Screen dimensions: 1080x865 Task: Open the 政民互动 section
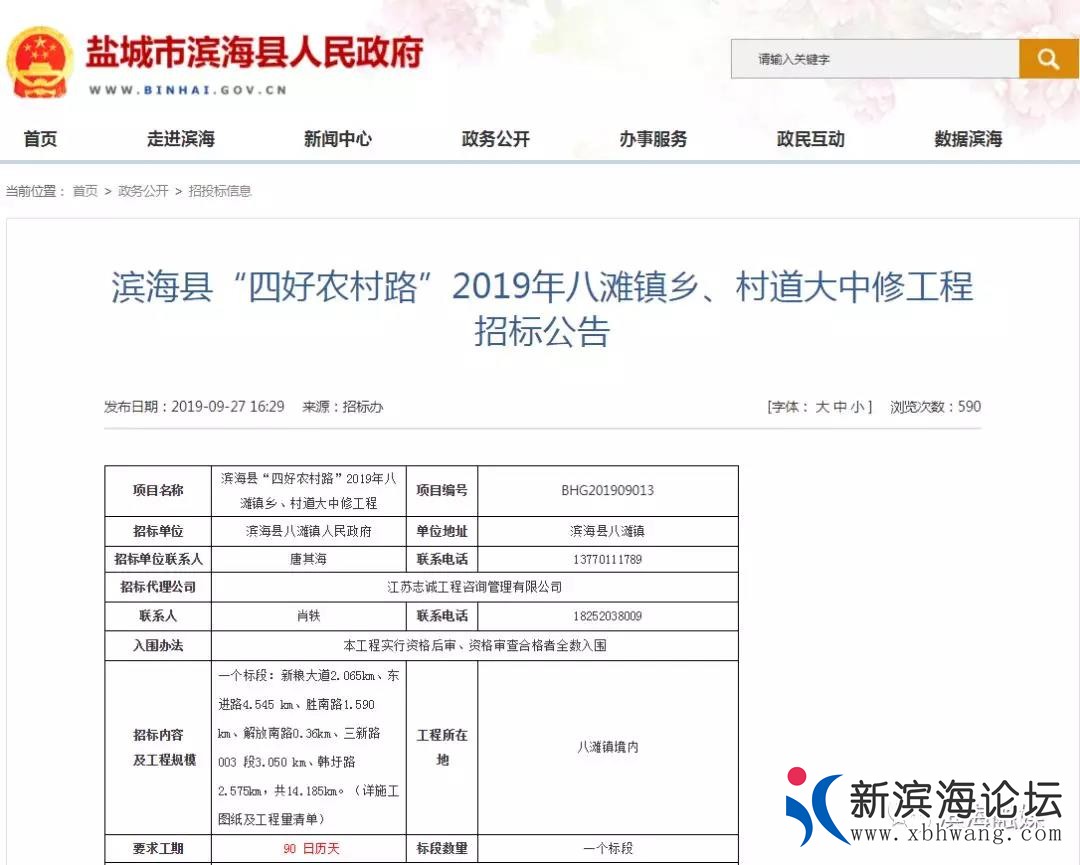(810, 140)
